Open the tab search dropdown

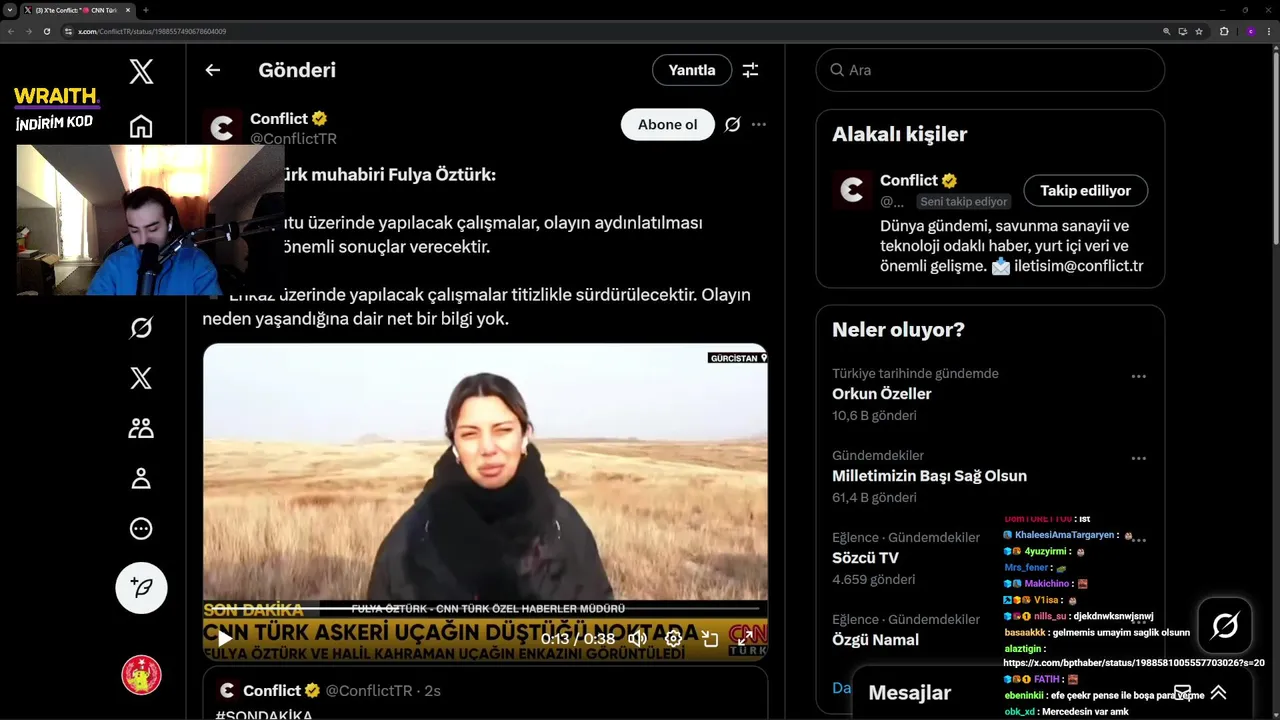click(x=9, y=10)
